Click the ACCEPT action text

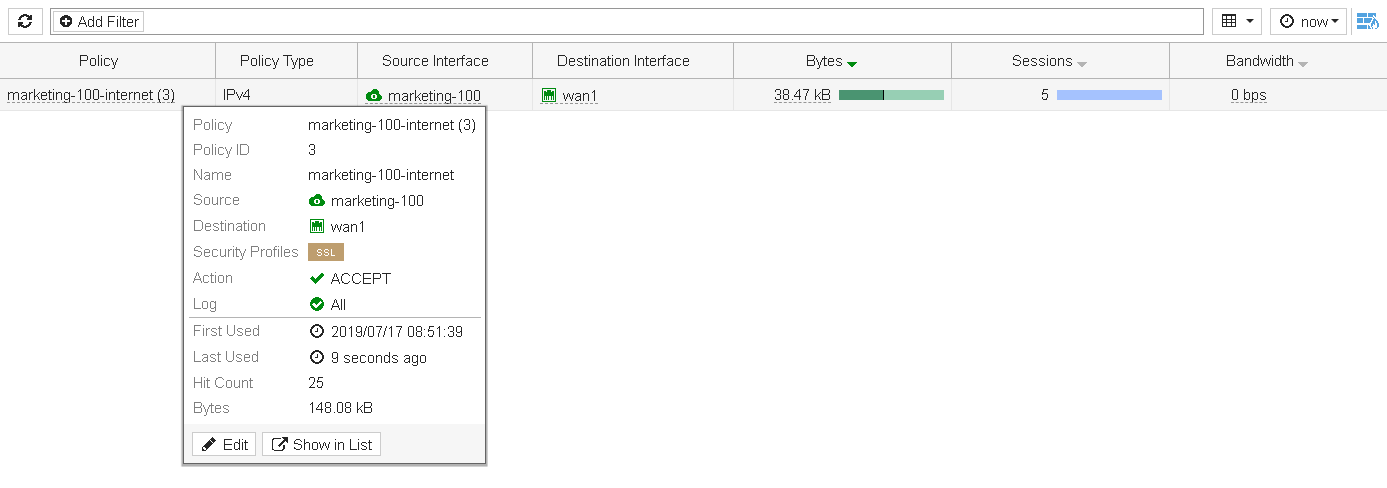tap(361, 278)
